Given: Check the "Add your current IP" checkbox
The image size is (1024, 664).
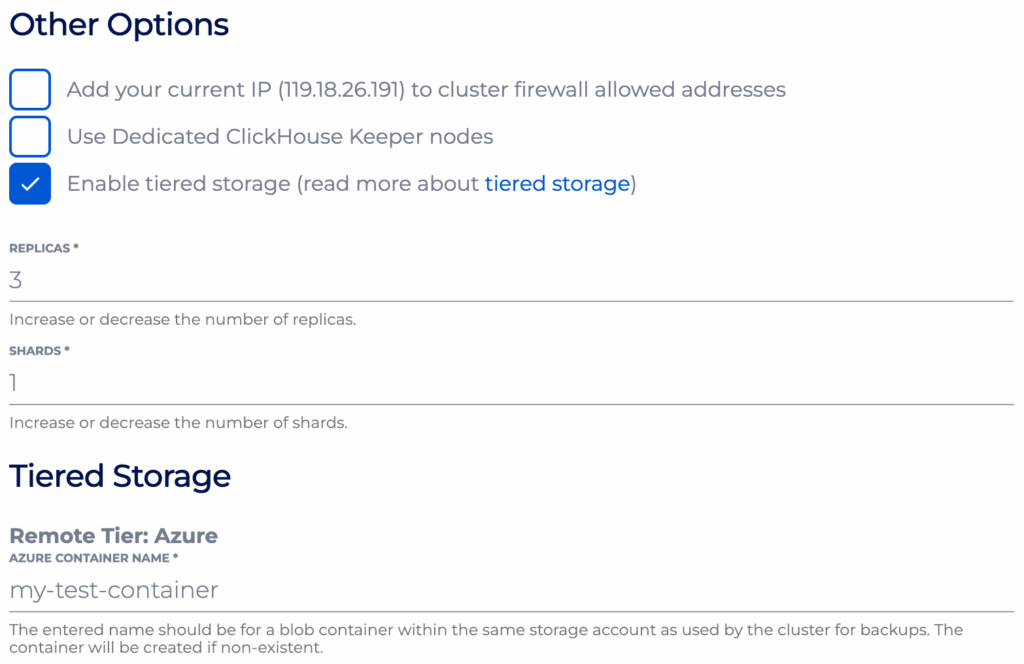Looking at the screenshot, I should tap(30, 90).
